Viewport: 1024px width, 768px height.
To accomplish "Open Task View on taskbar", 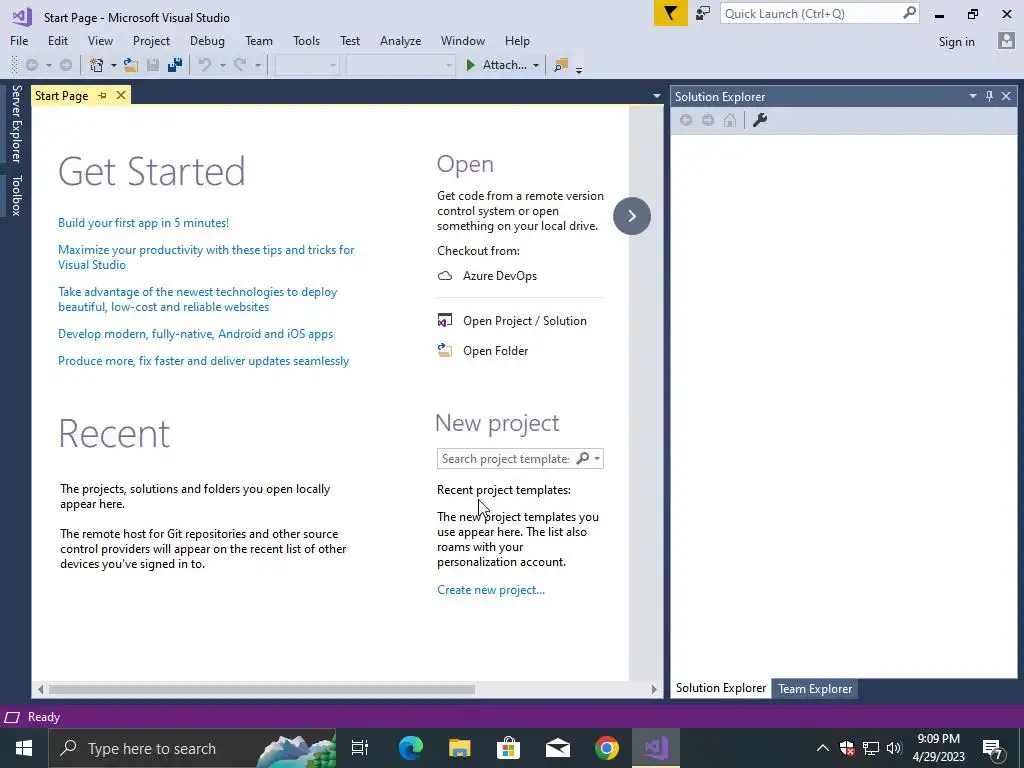I will pos(360,748).
